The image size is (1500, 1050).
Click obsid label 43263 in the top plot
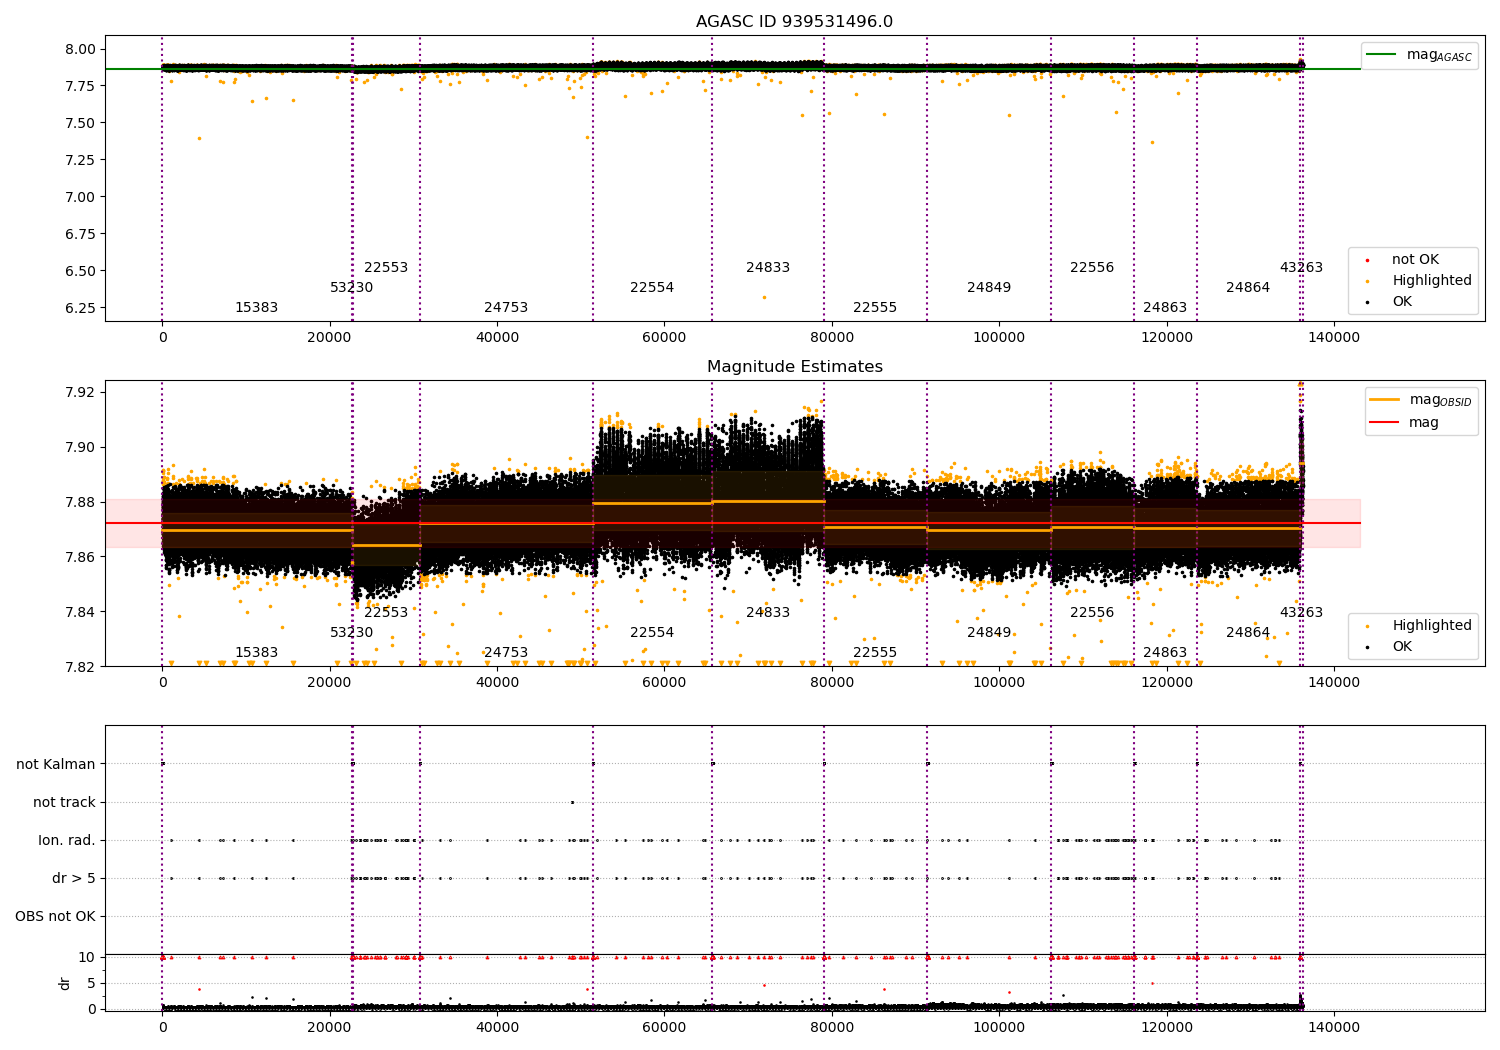(1301, 268)
